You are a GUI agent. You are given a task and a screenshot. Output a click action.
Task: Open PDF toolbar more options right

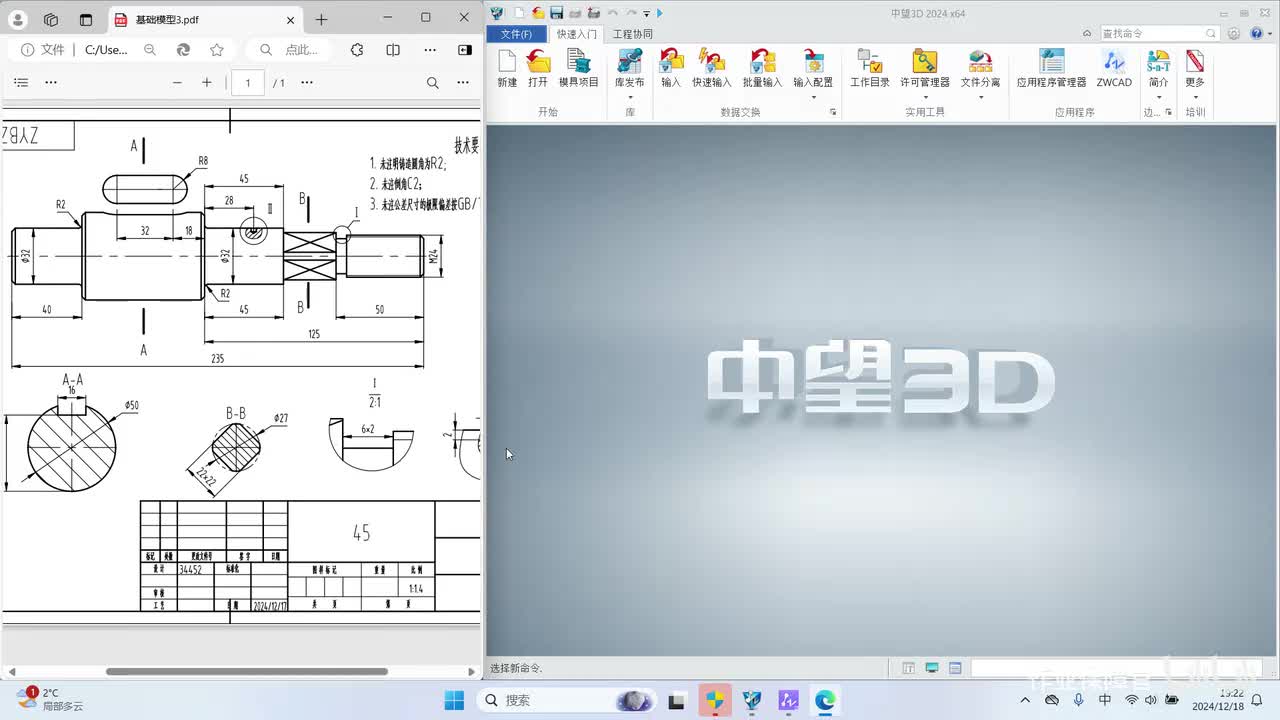pyautogui.click(x=463, y=83)
